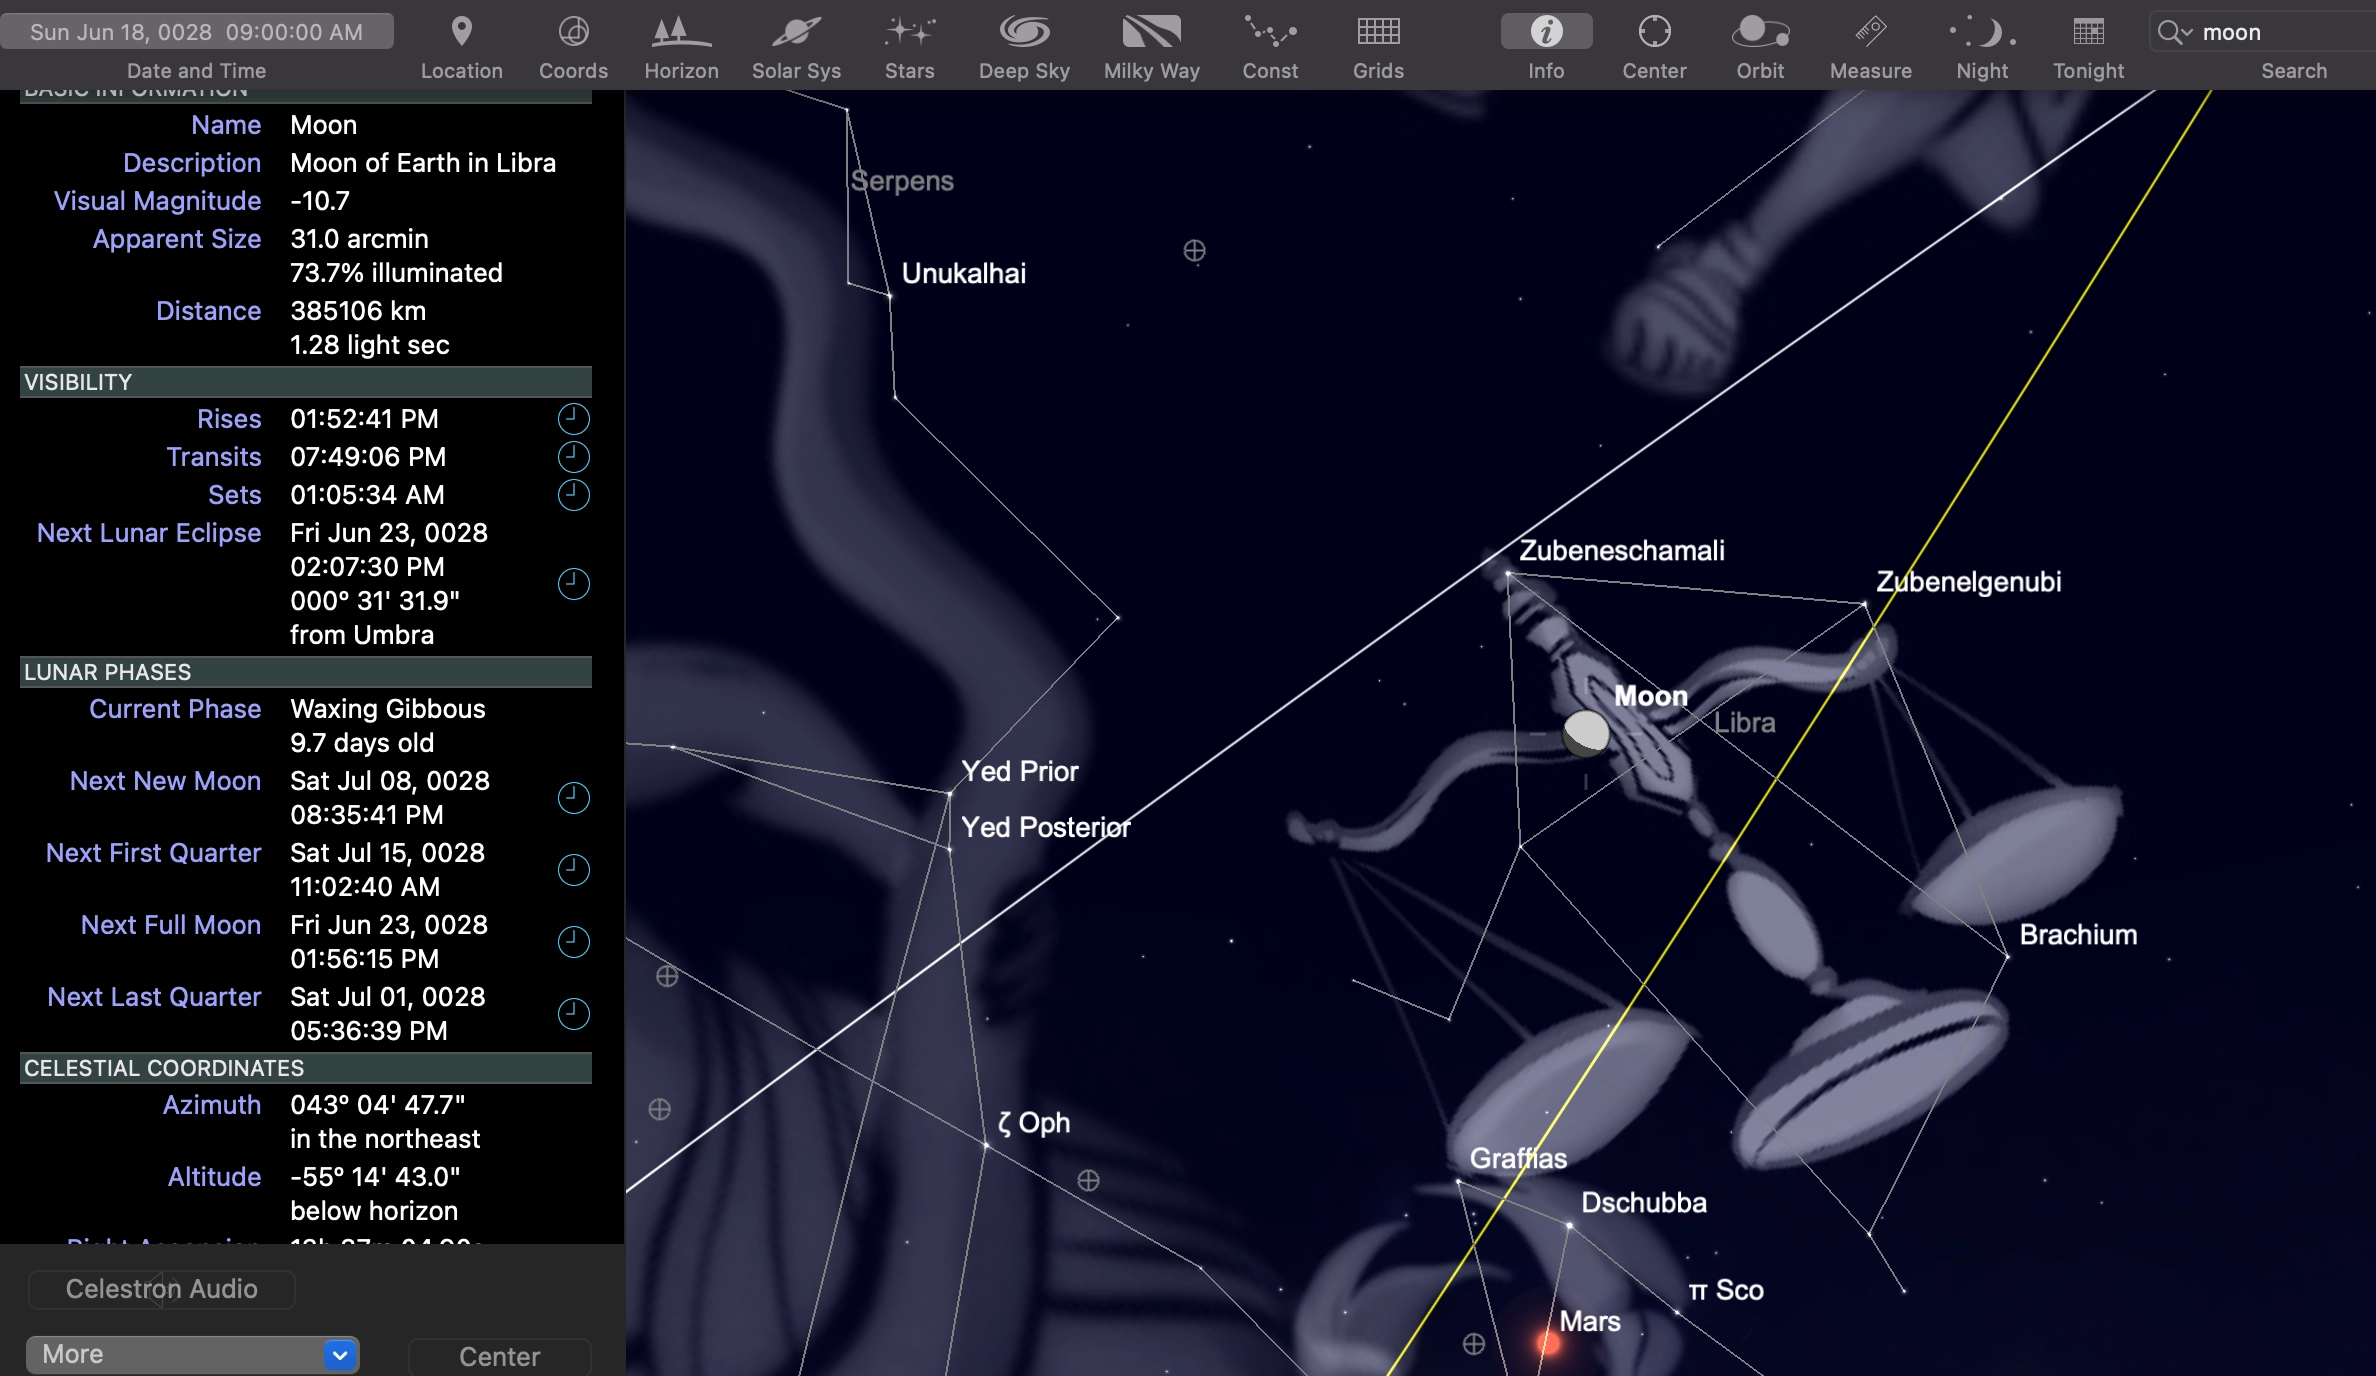Click the Celestron Audio button
This screenshot has width=2376, height=1376.
(162, 1289)
